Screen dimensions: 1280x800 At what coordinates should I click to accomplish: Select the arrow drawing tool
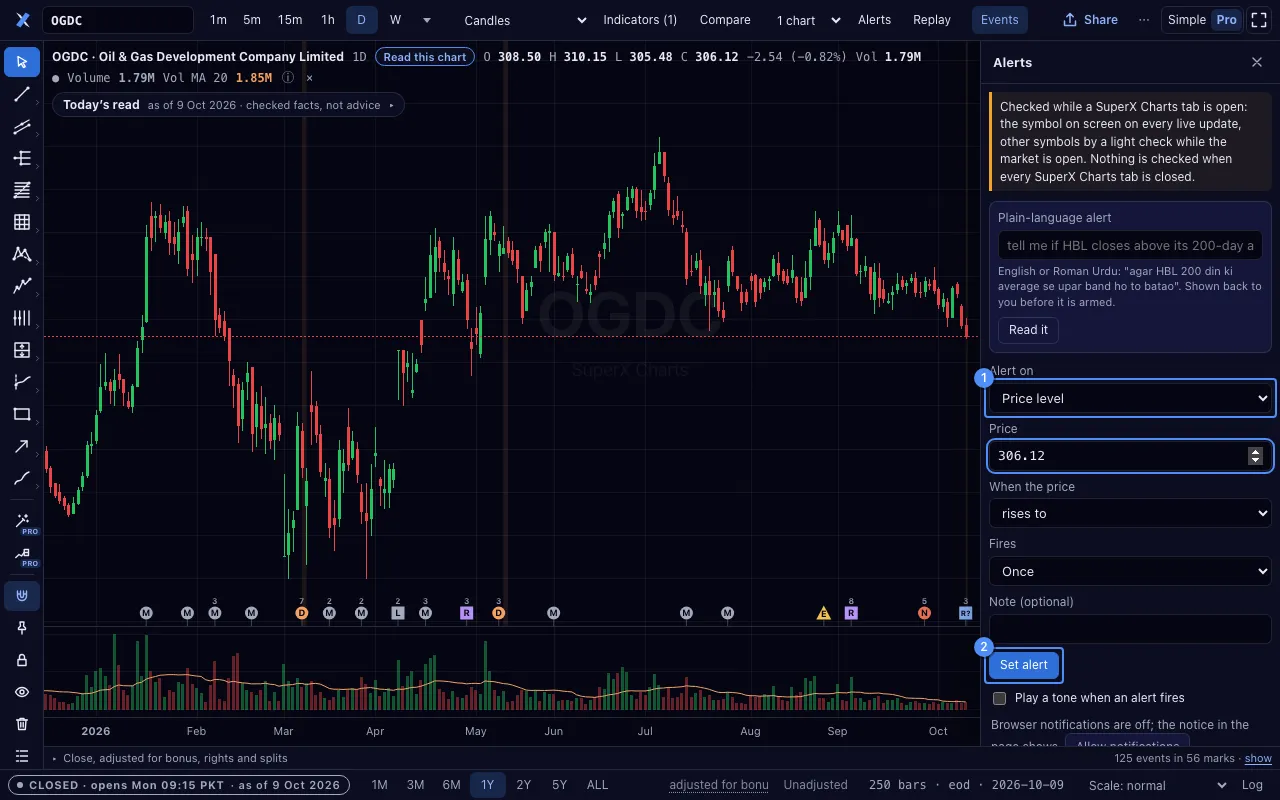[x=22, y=446]
